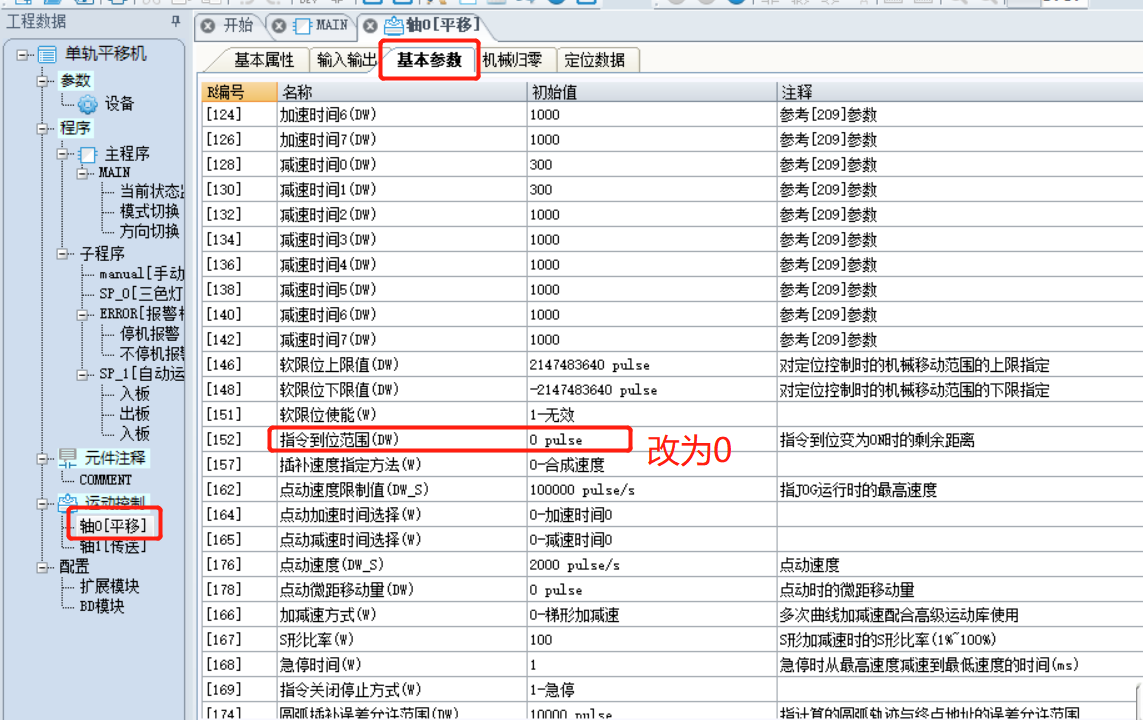Select 轴0[平移] in the project tree

pos(113,526)
